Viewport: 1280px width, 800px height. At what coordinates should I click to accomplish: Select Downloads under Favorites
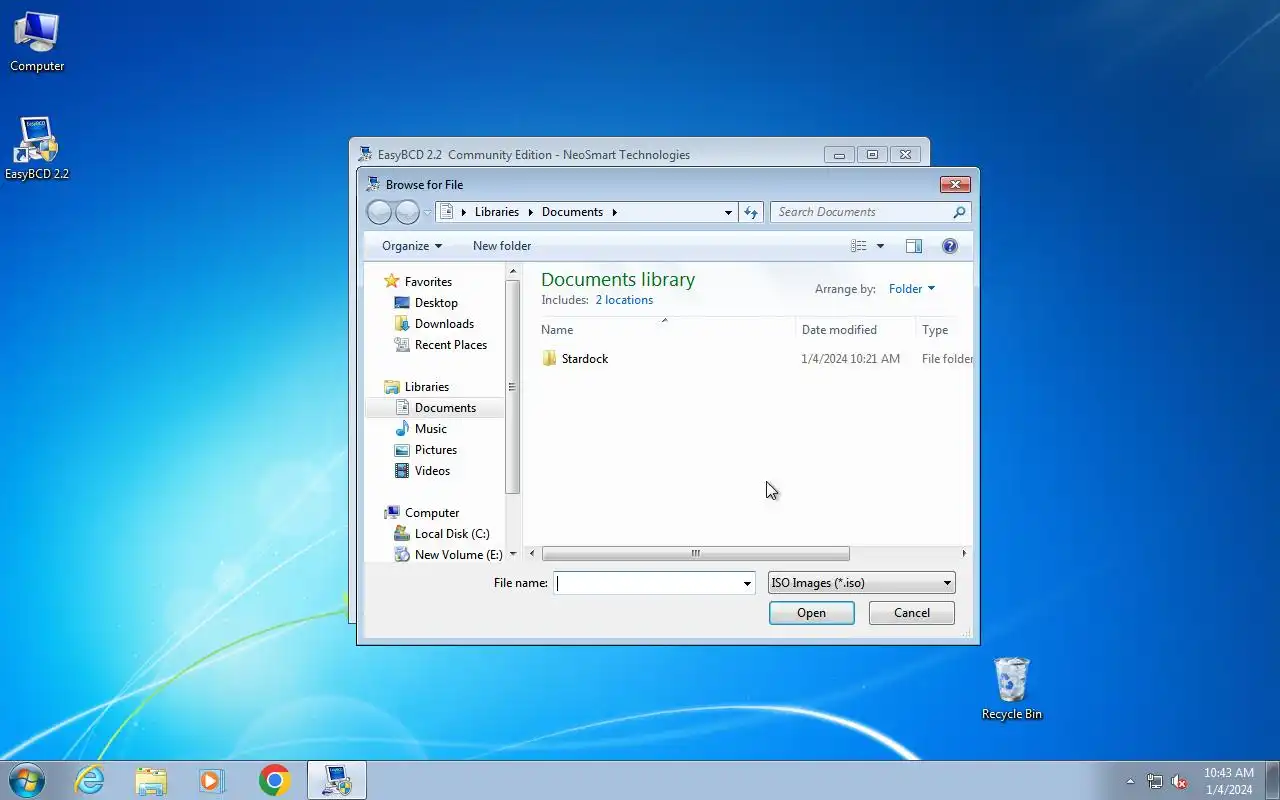click(444, 324)
